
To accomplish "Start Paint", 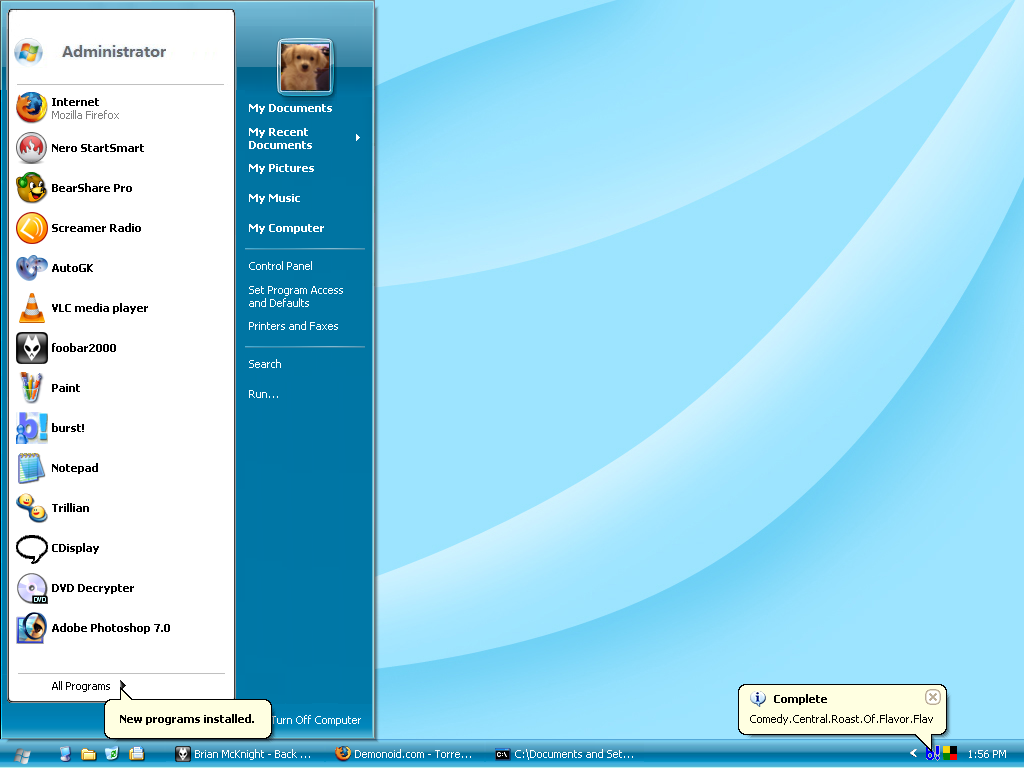I will point(121,388).
